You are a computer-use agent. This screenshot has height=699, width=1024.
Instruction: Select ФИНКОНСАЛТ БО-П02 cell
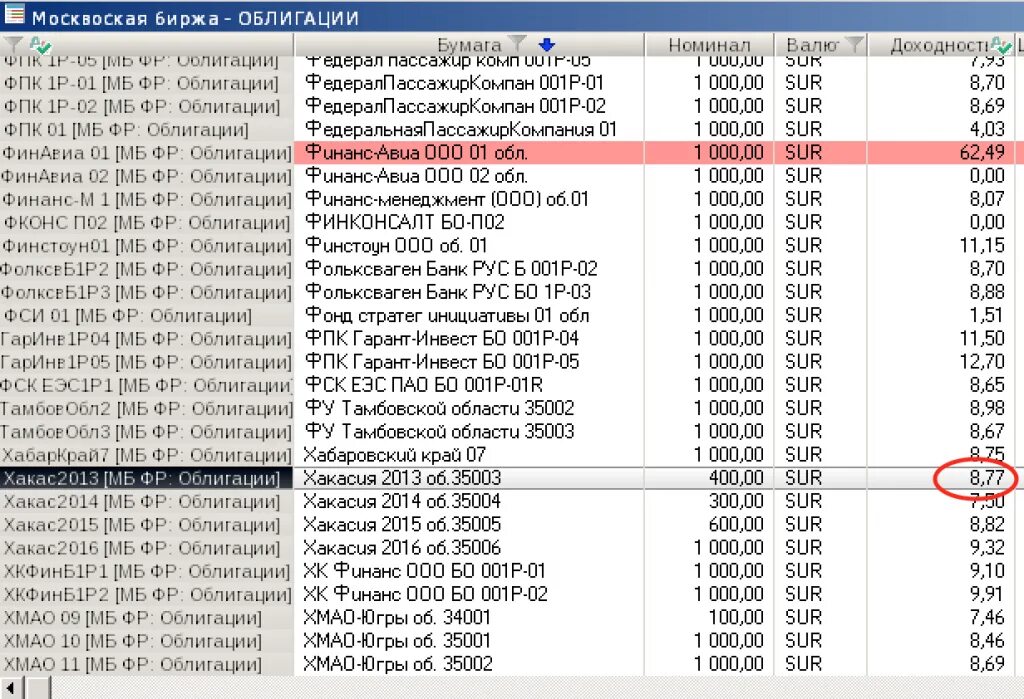point(469,223)
